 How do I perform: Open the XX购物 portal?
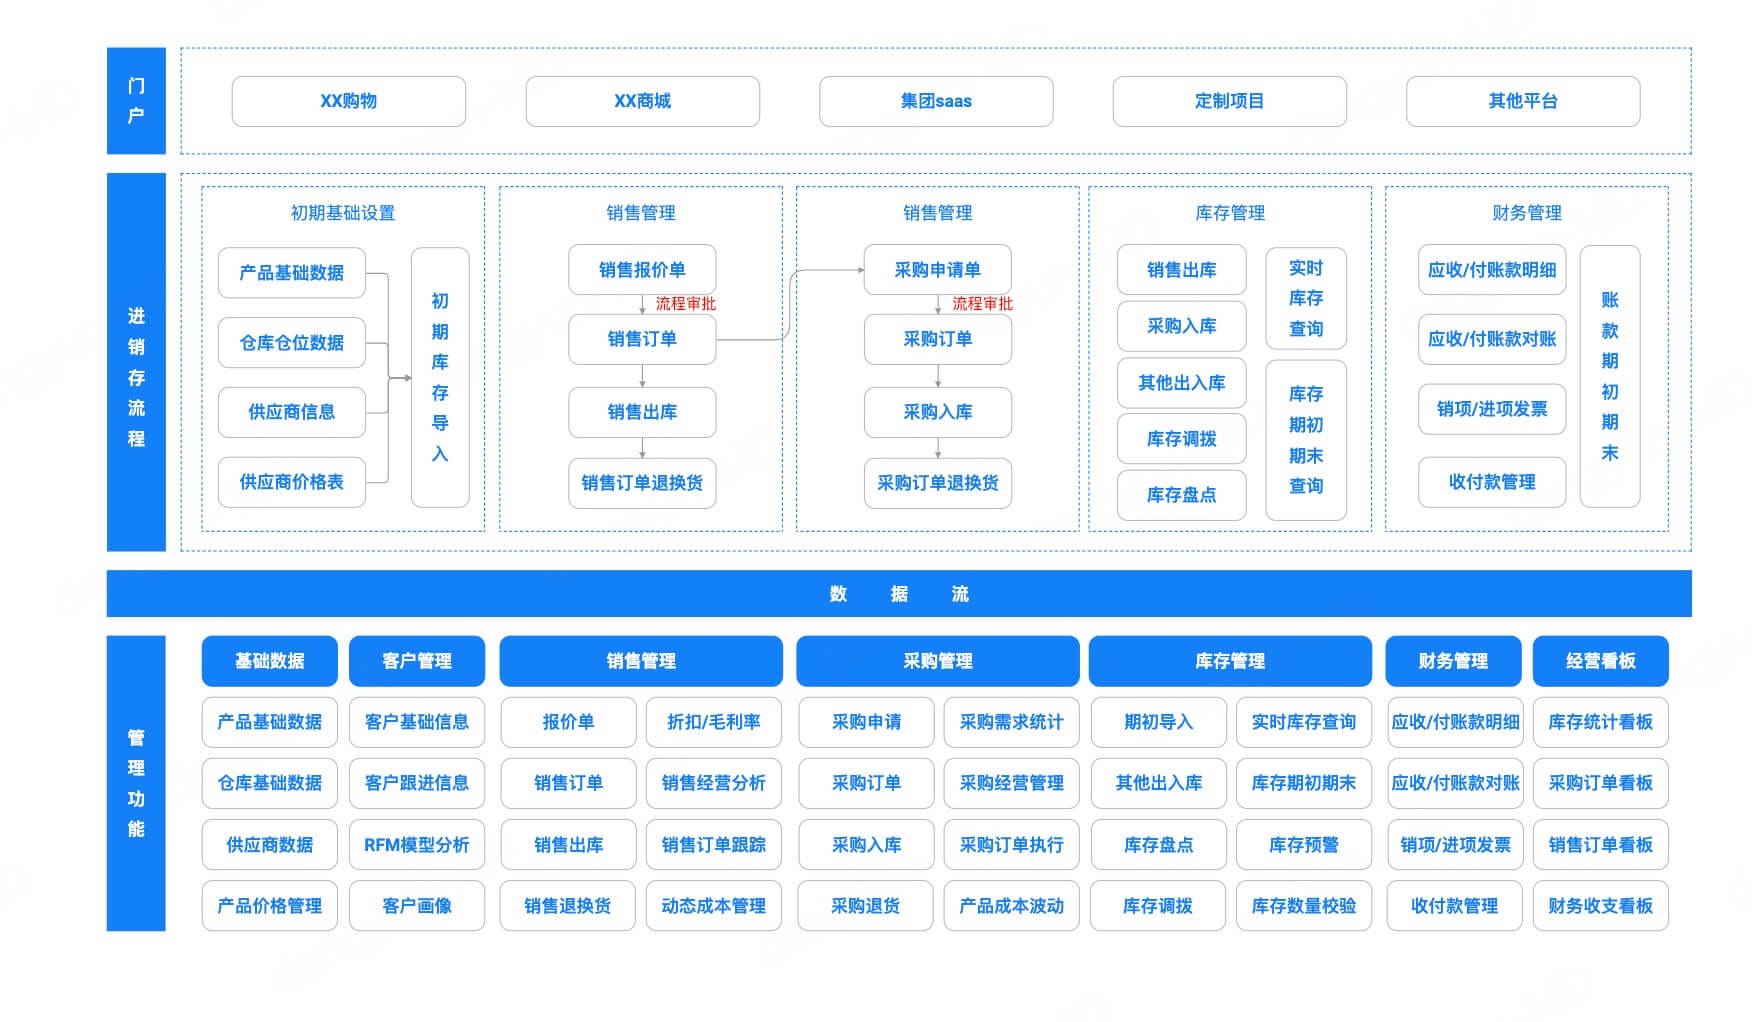point(348,101)
